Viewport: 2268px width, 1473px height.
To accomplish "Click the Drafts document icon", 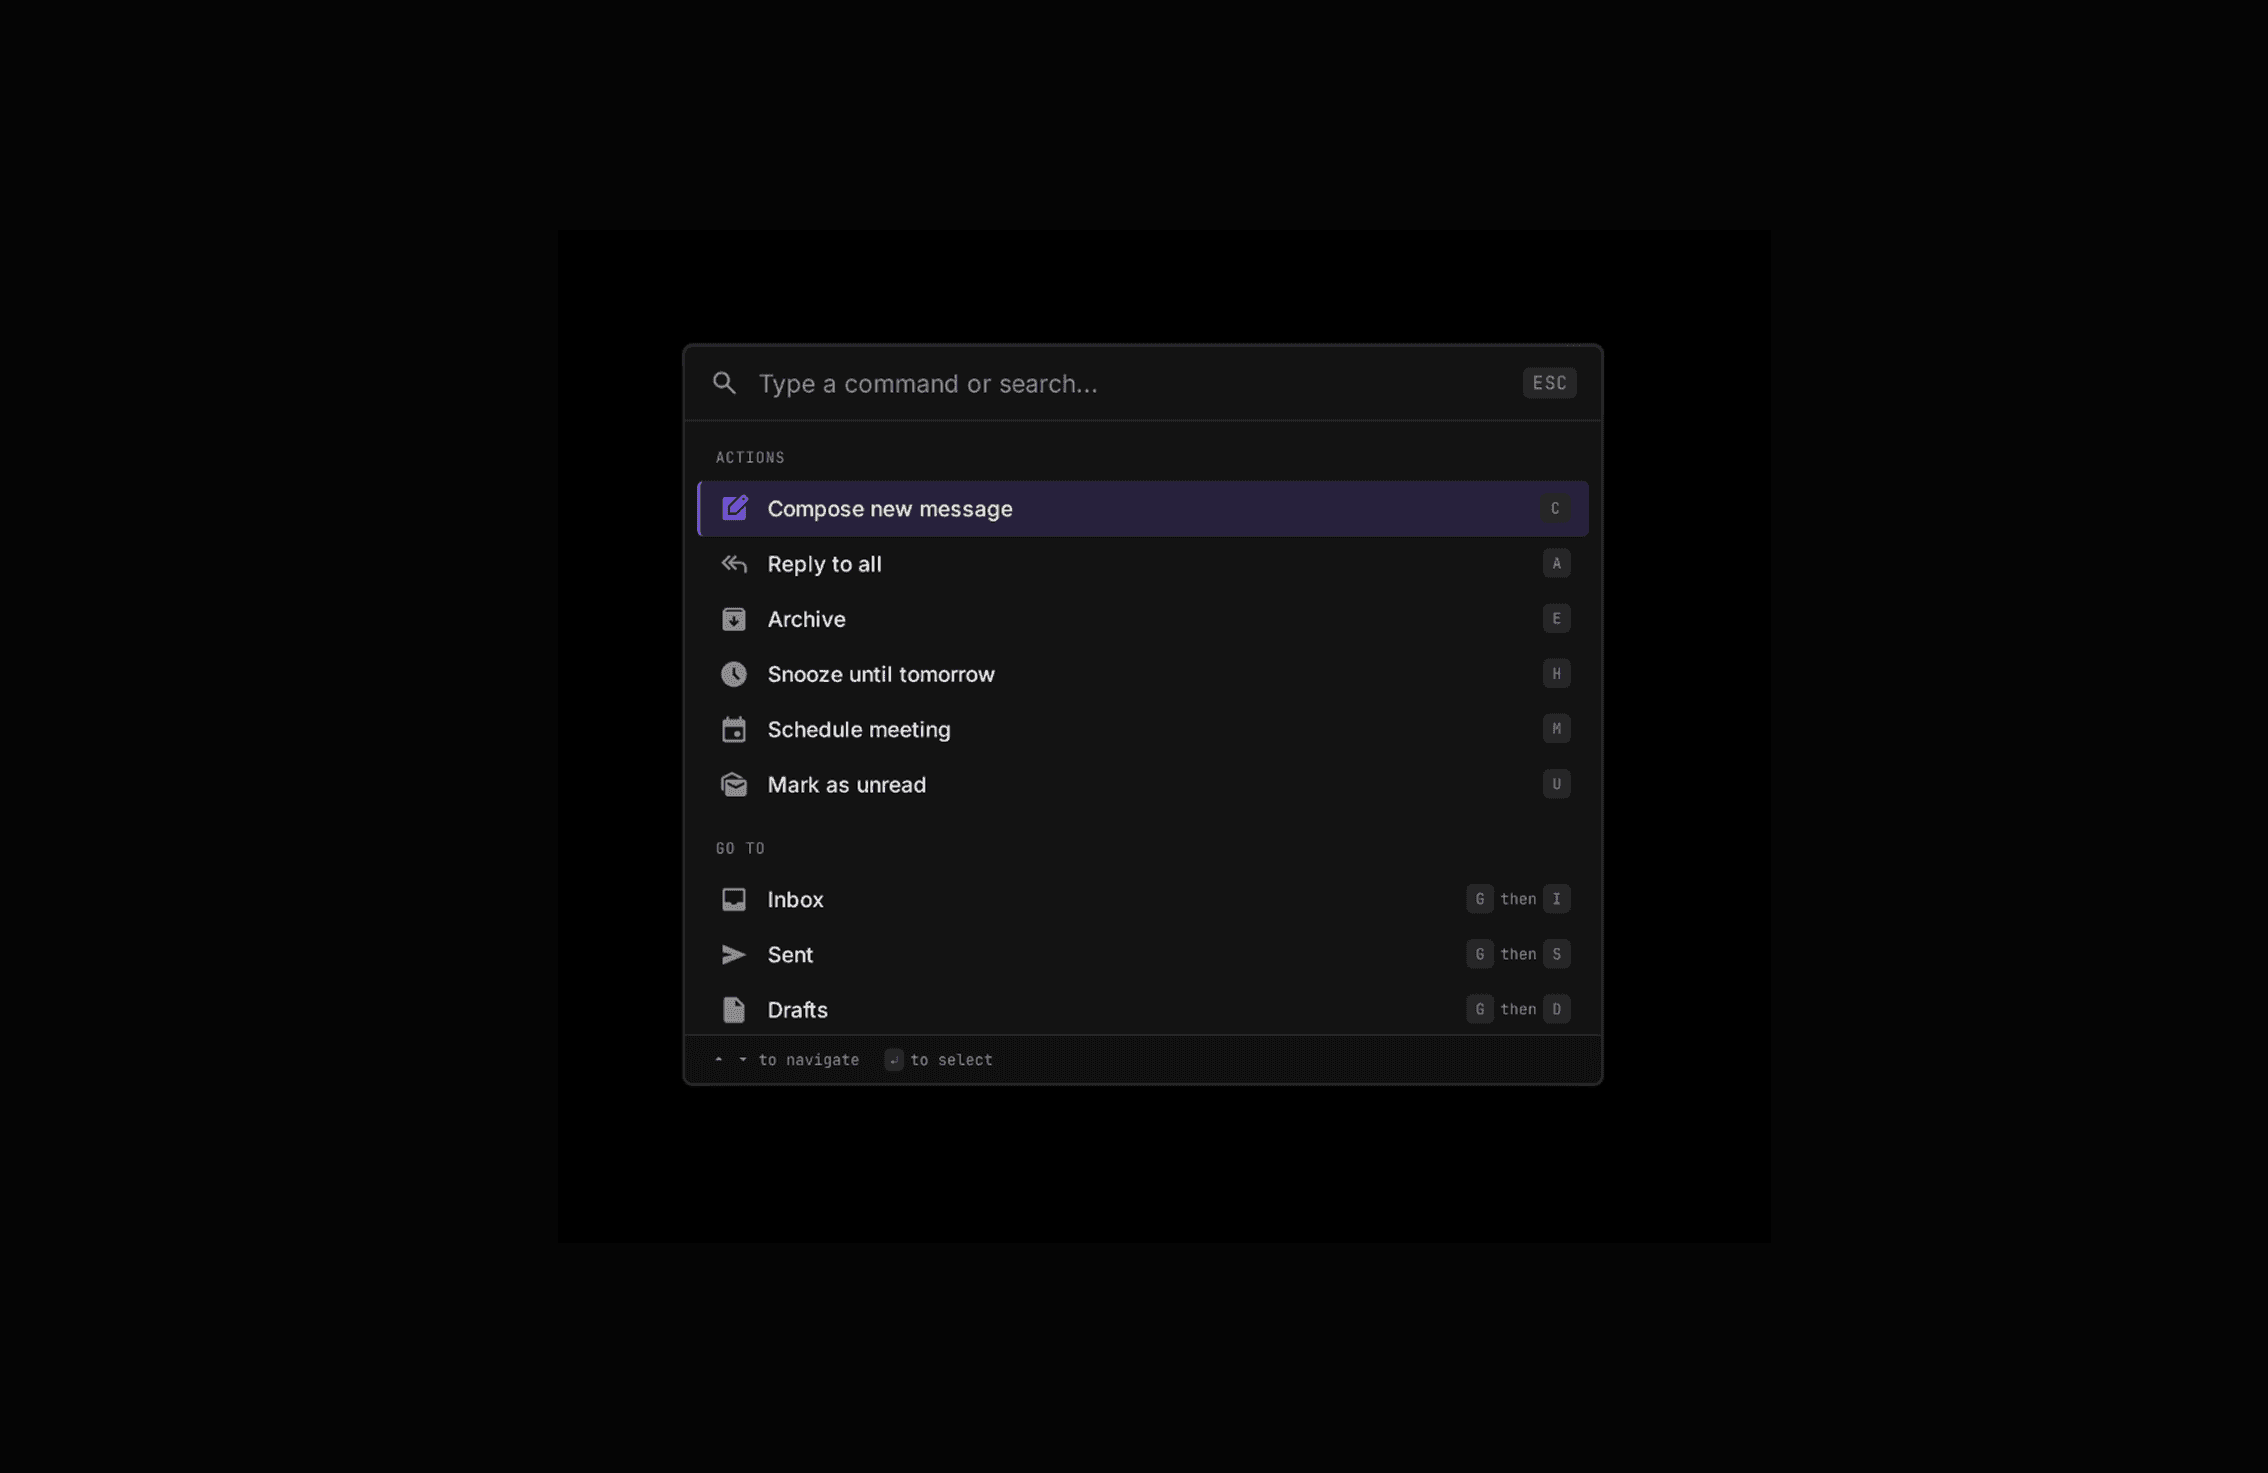I will [735, 1009].
